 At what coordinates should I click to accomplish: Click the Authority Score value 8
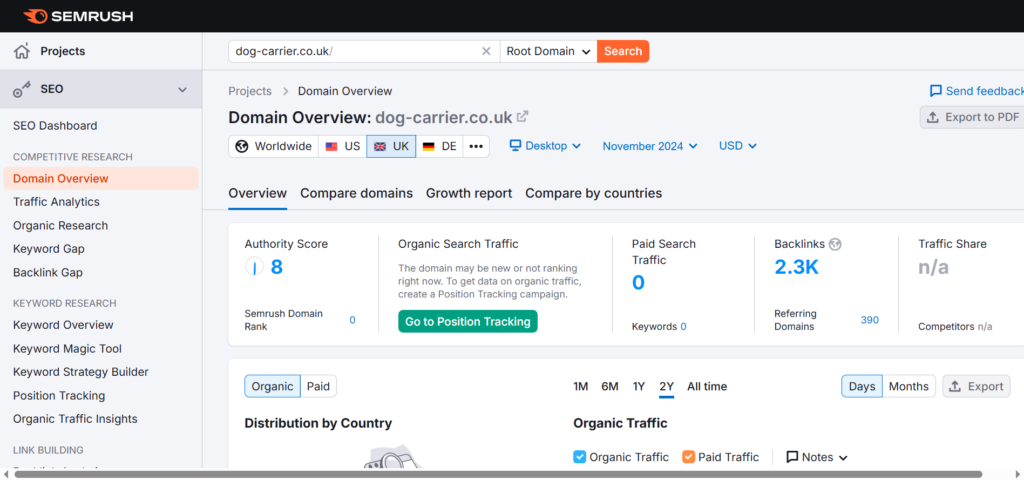(x=277, y=267)
